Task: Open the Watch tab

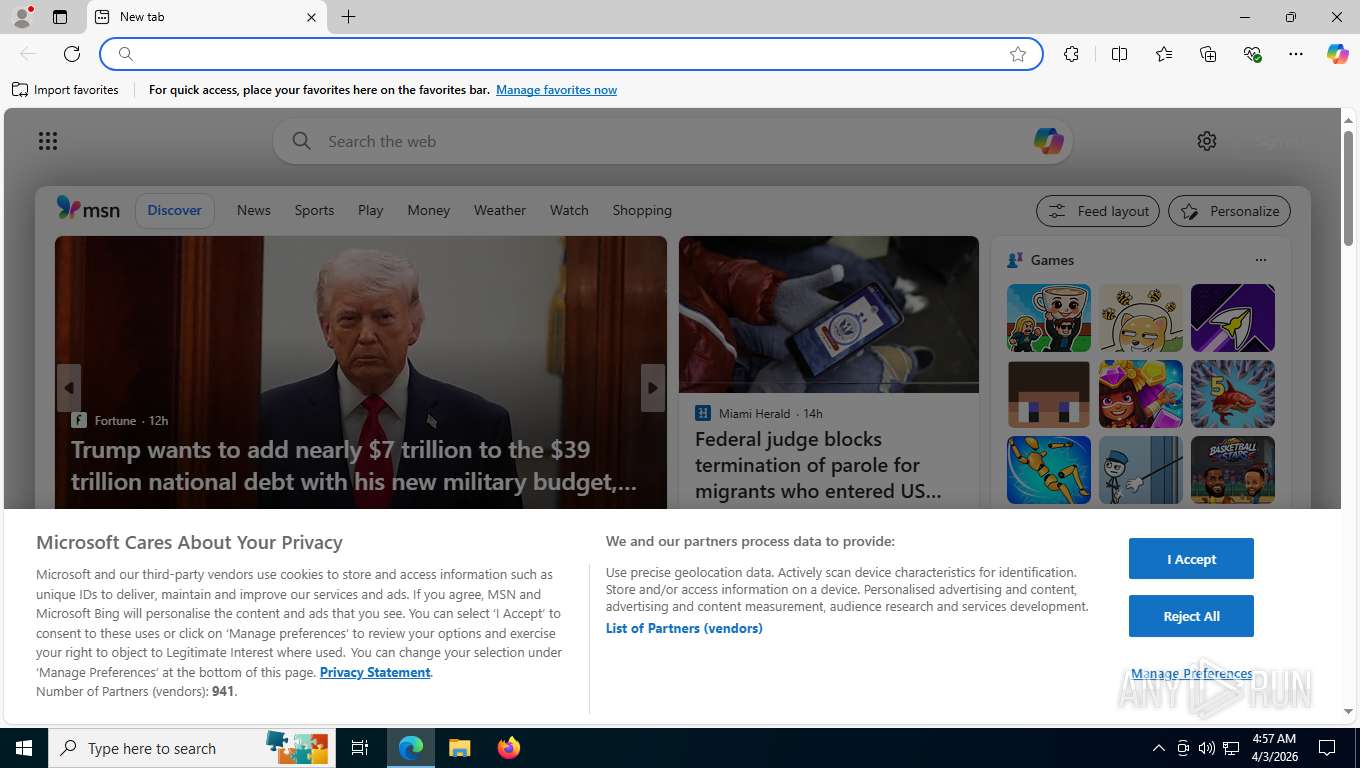Action: [569, 210]
